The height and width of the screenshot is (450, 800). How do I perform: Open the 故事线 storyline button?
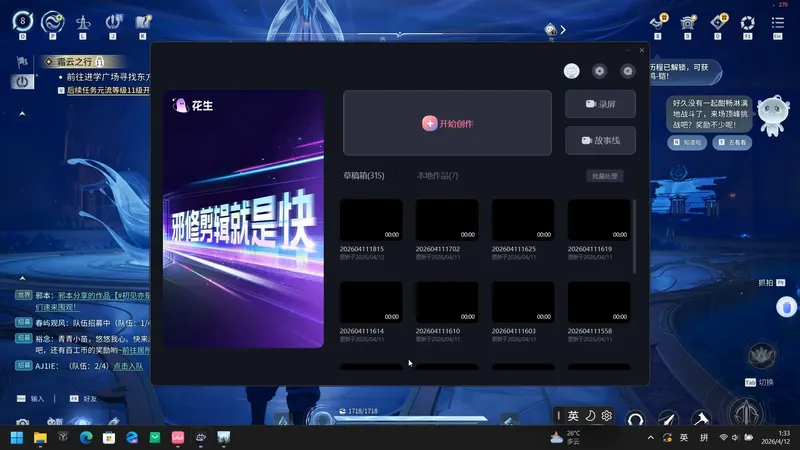(x=600, y=140)
